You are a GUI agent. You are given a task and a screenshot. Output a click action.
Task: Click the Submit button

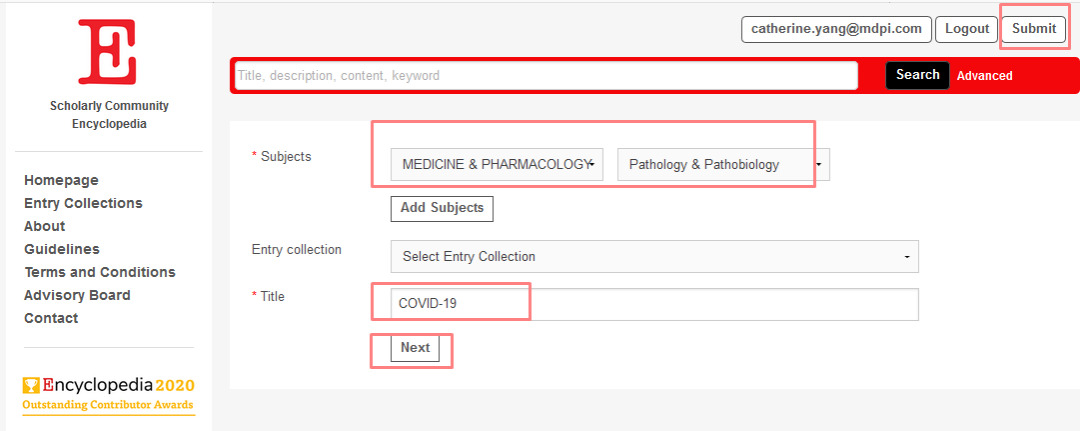[x=1034, y=29]
